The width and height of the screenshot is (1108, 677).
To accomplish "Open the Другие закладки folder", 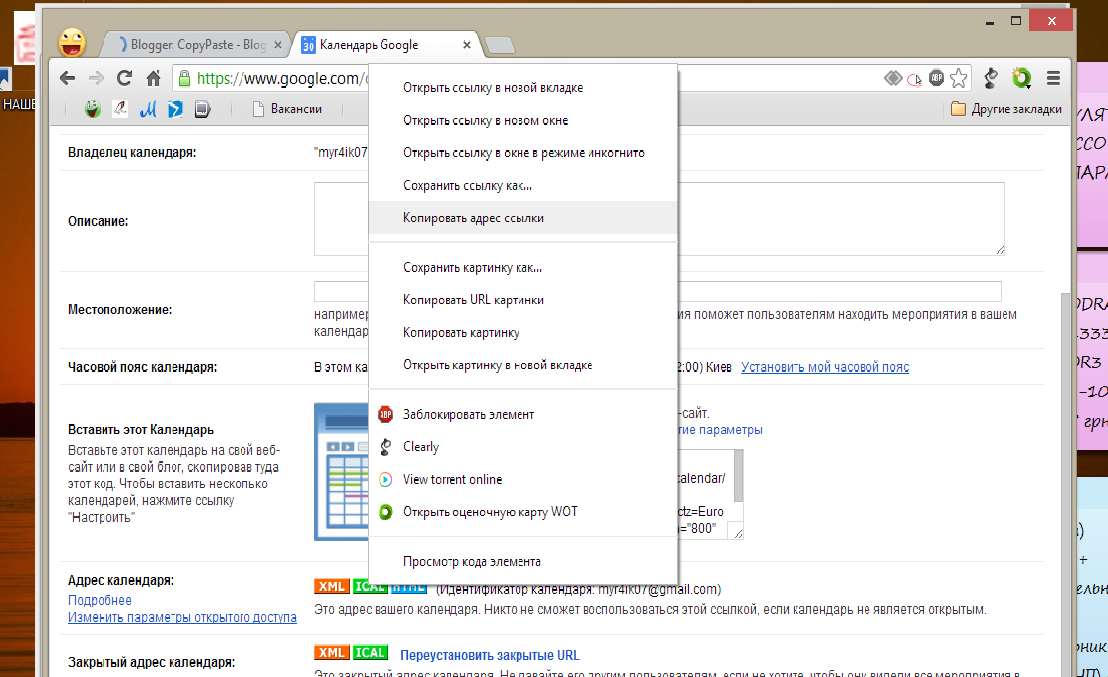I will 1006,109.
